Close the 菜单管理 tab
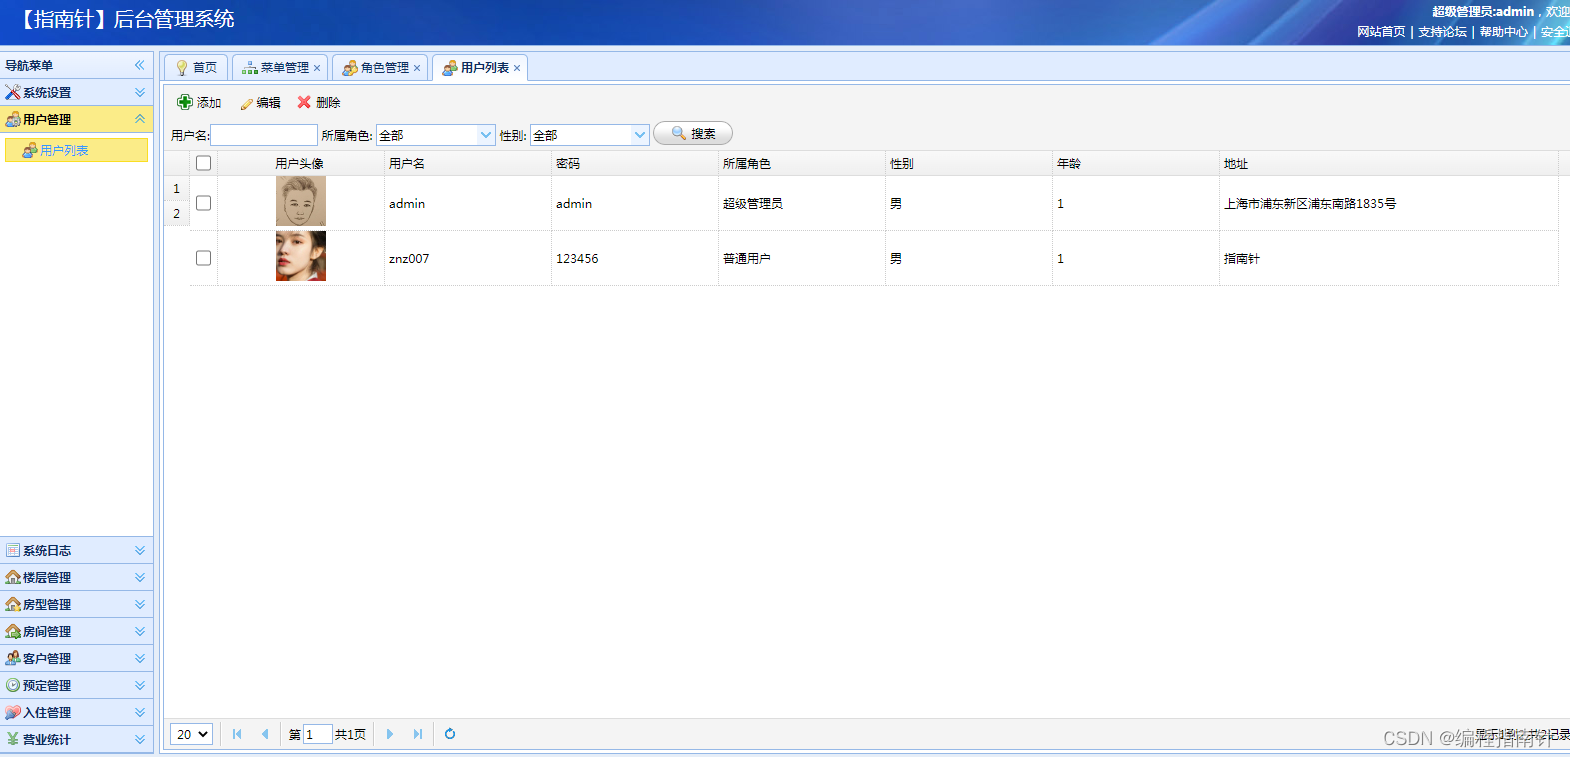Screen dimensions: 1570x757 317,68
